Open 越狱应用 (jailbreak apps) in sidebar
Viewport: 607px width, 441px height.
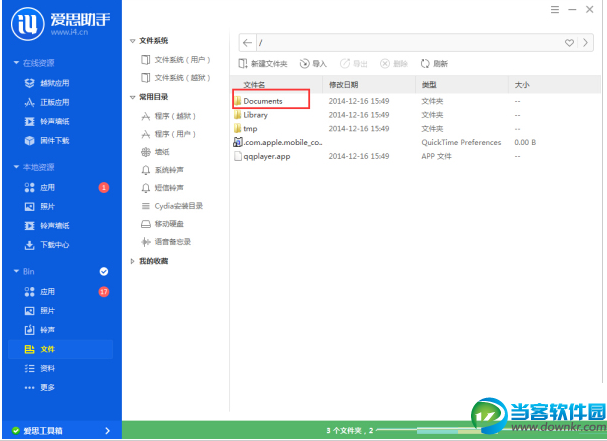click(x=47, y=83)
